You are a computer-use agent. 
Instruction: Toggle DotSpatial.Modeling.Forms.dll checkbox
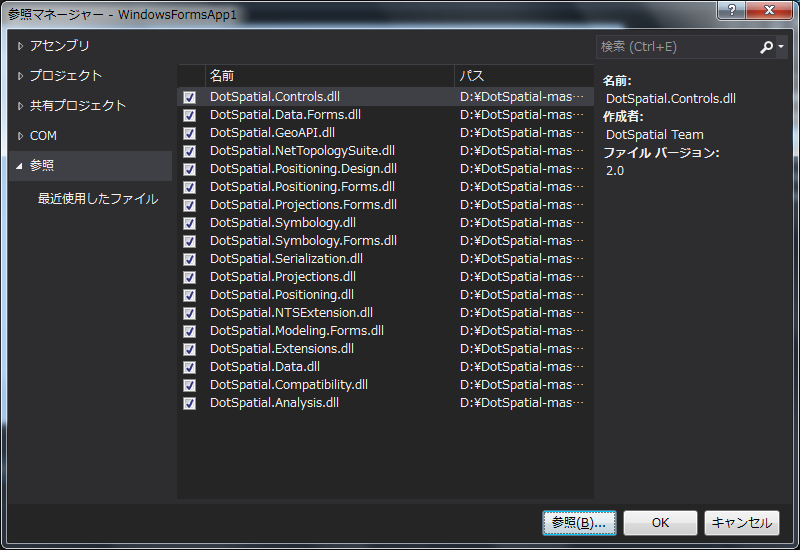coord(189,331)
